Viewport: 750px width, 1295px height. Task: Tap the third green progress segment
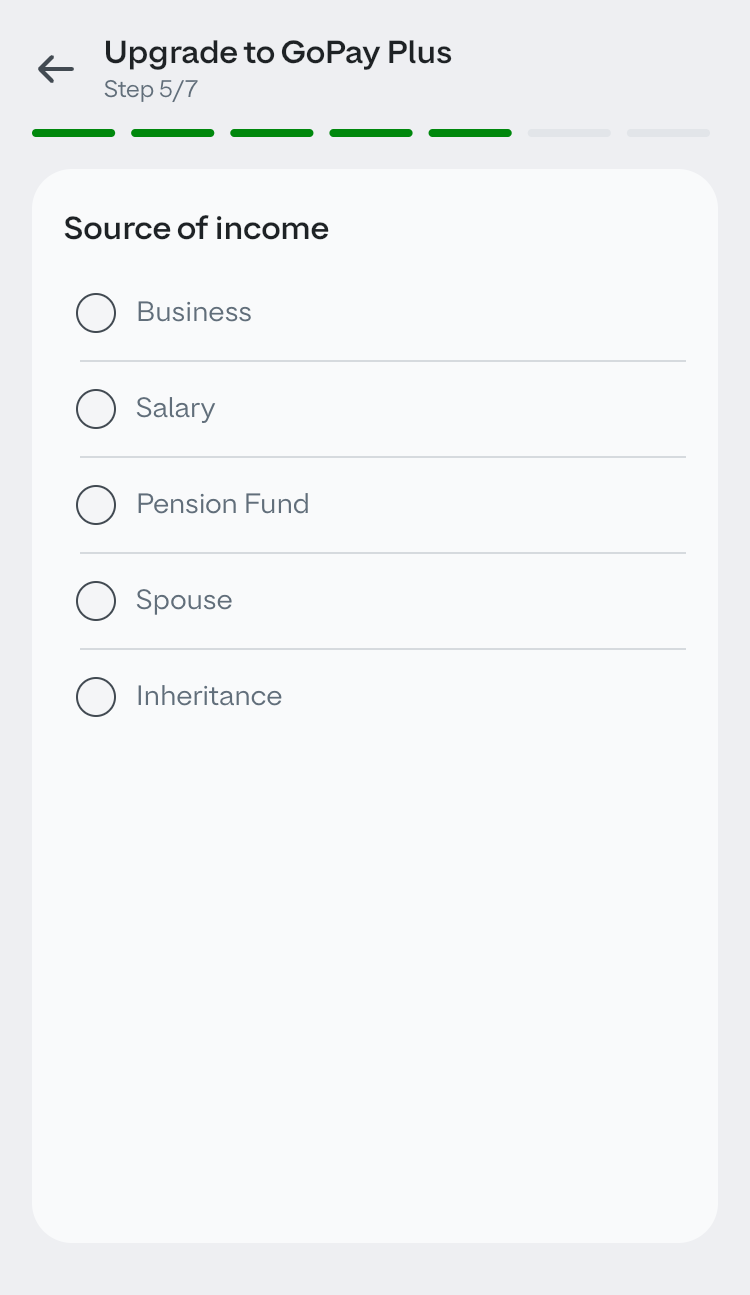272,133
